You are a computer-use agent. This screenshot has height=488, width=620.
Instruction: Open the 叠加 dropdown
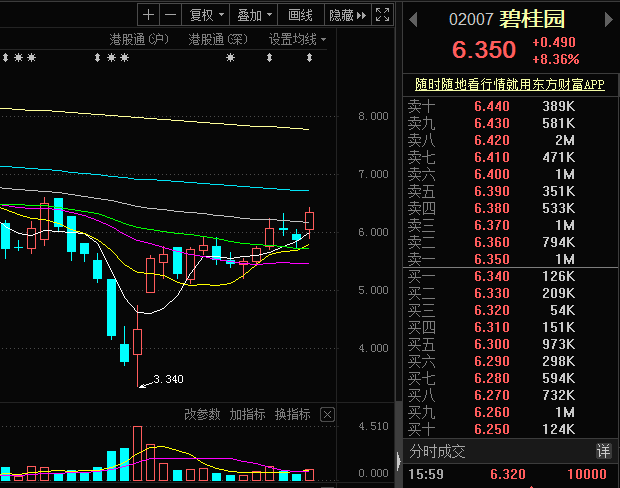point(254,15)
